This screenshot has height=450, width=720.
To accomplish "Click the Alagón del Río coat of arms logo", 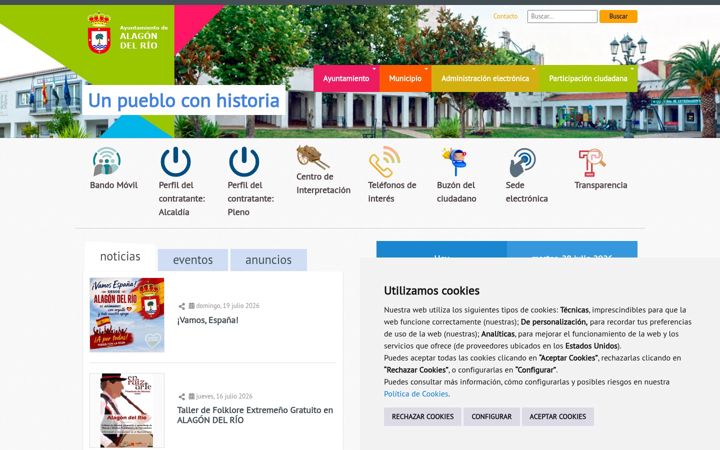I will pos(99,33).
